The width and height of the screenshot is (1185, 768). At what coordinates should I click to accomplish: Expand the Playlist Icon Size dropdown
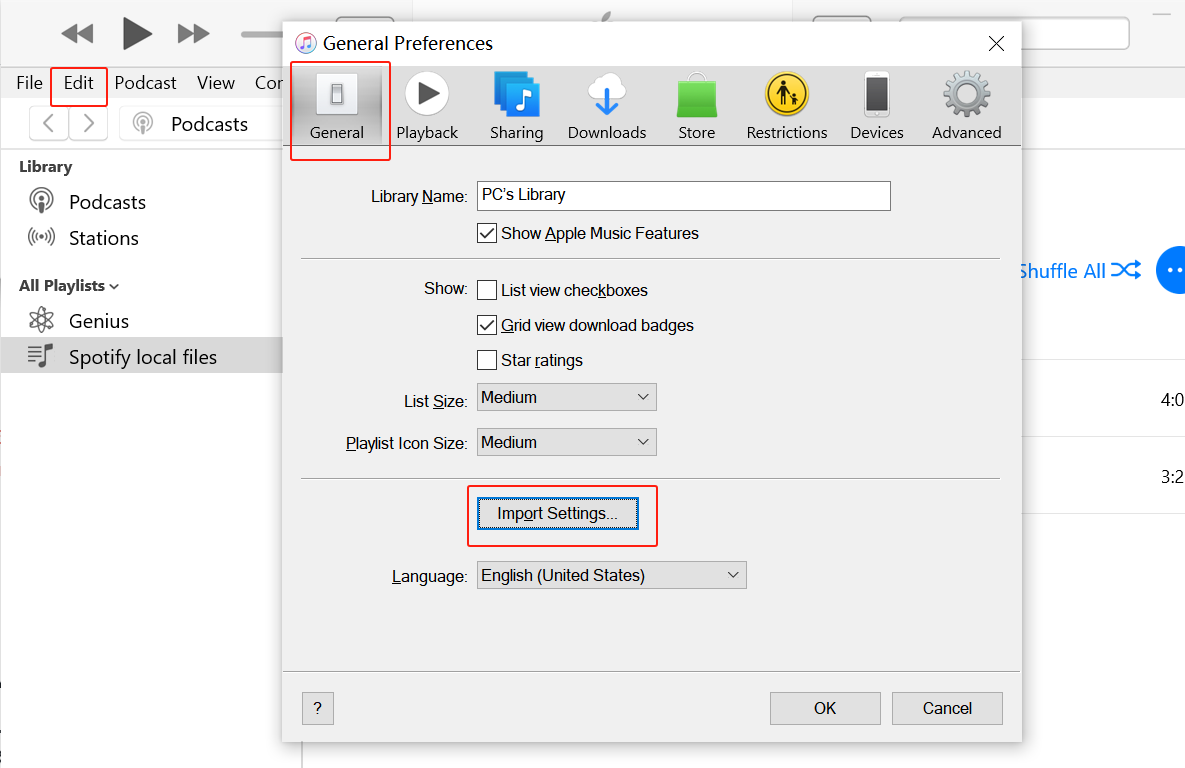566,442
